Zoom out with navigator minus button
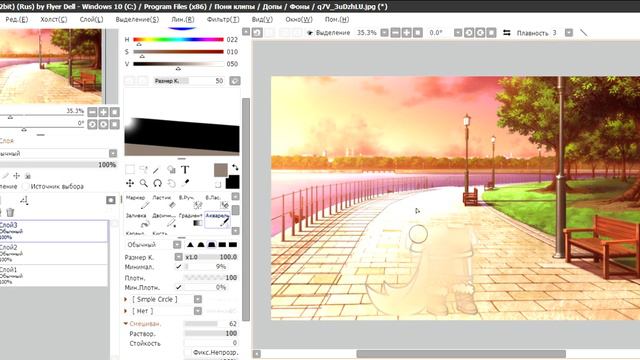This screenshot has height=360, width=640. click(x=93, y=112)
